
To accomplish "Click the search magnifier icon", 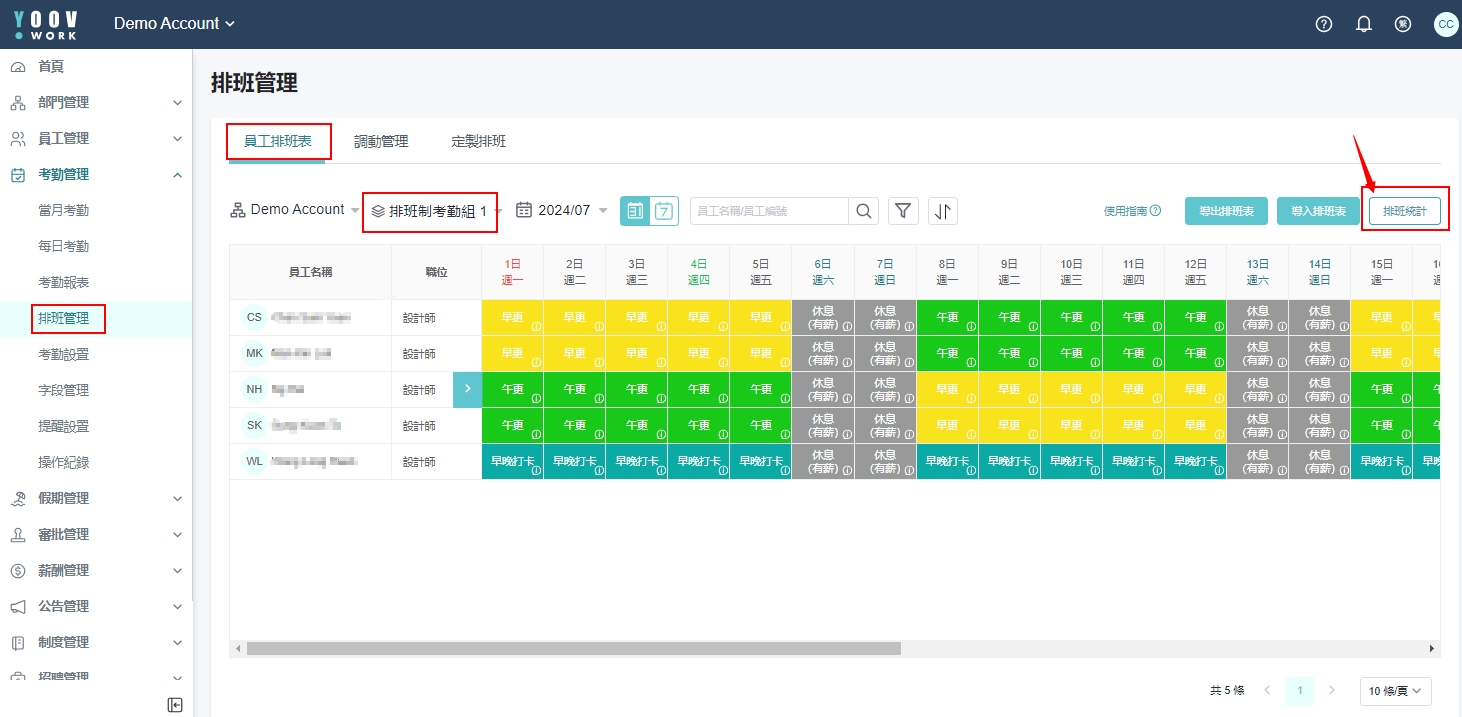I will [x=864, y=211].
